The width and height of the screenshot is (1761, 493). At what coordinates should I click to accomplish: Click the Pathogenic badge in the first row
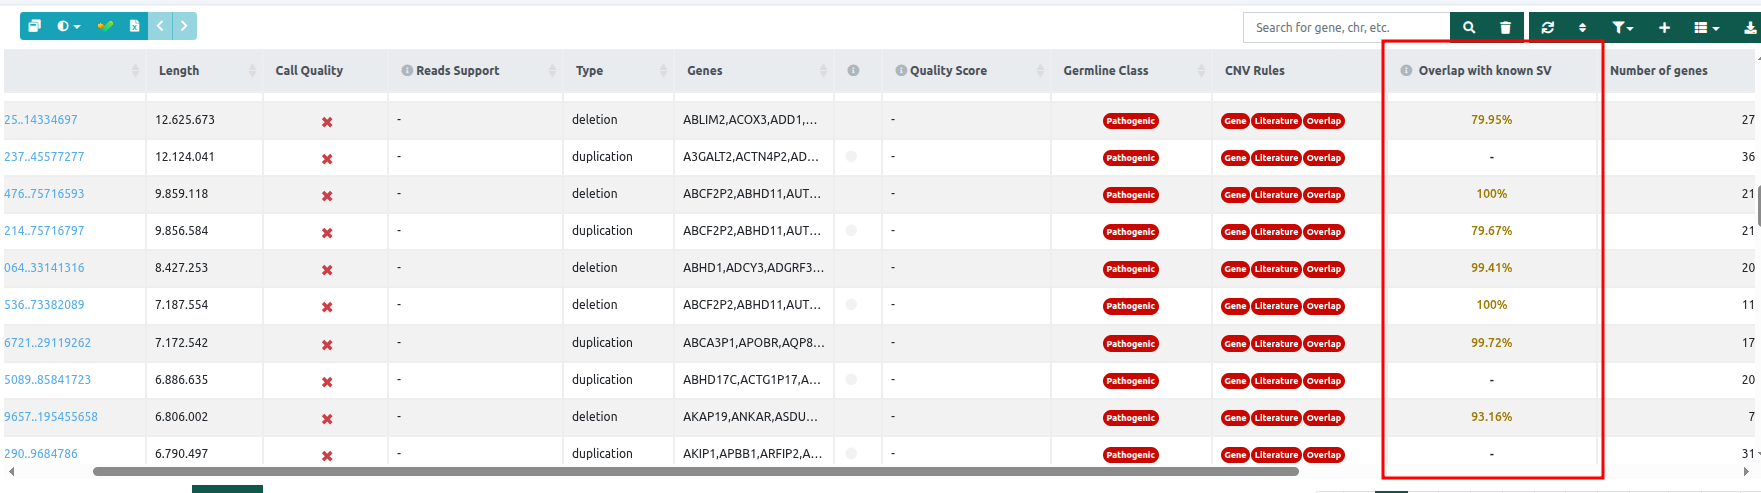[x=1130, y=121]
